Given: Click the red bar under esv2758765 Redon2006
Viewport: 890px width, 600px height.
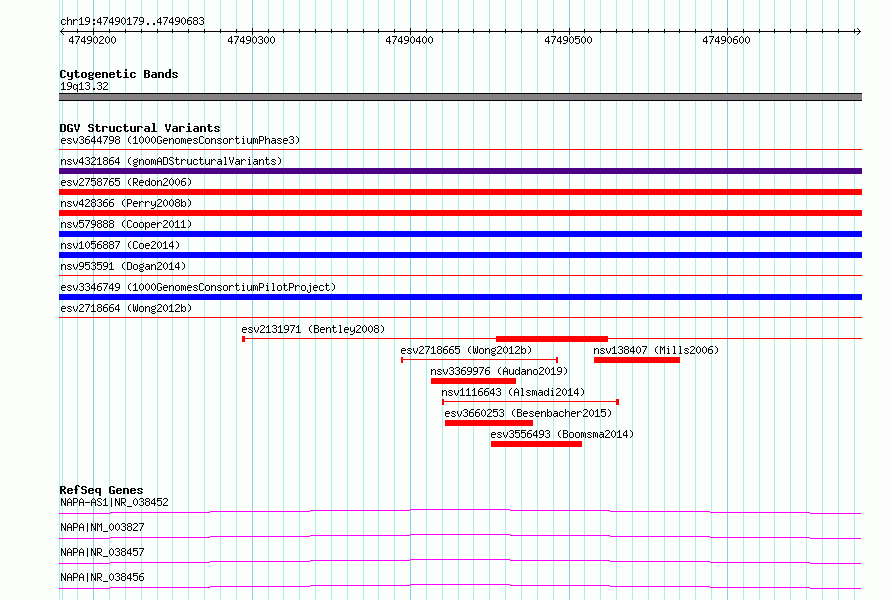Looking at the screenshot, I should [x=460, y=192].
